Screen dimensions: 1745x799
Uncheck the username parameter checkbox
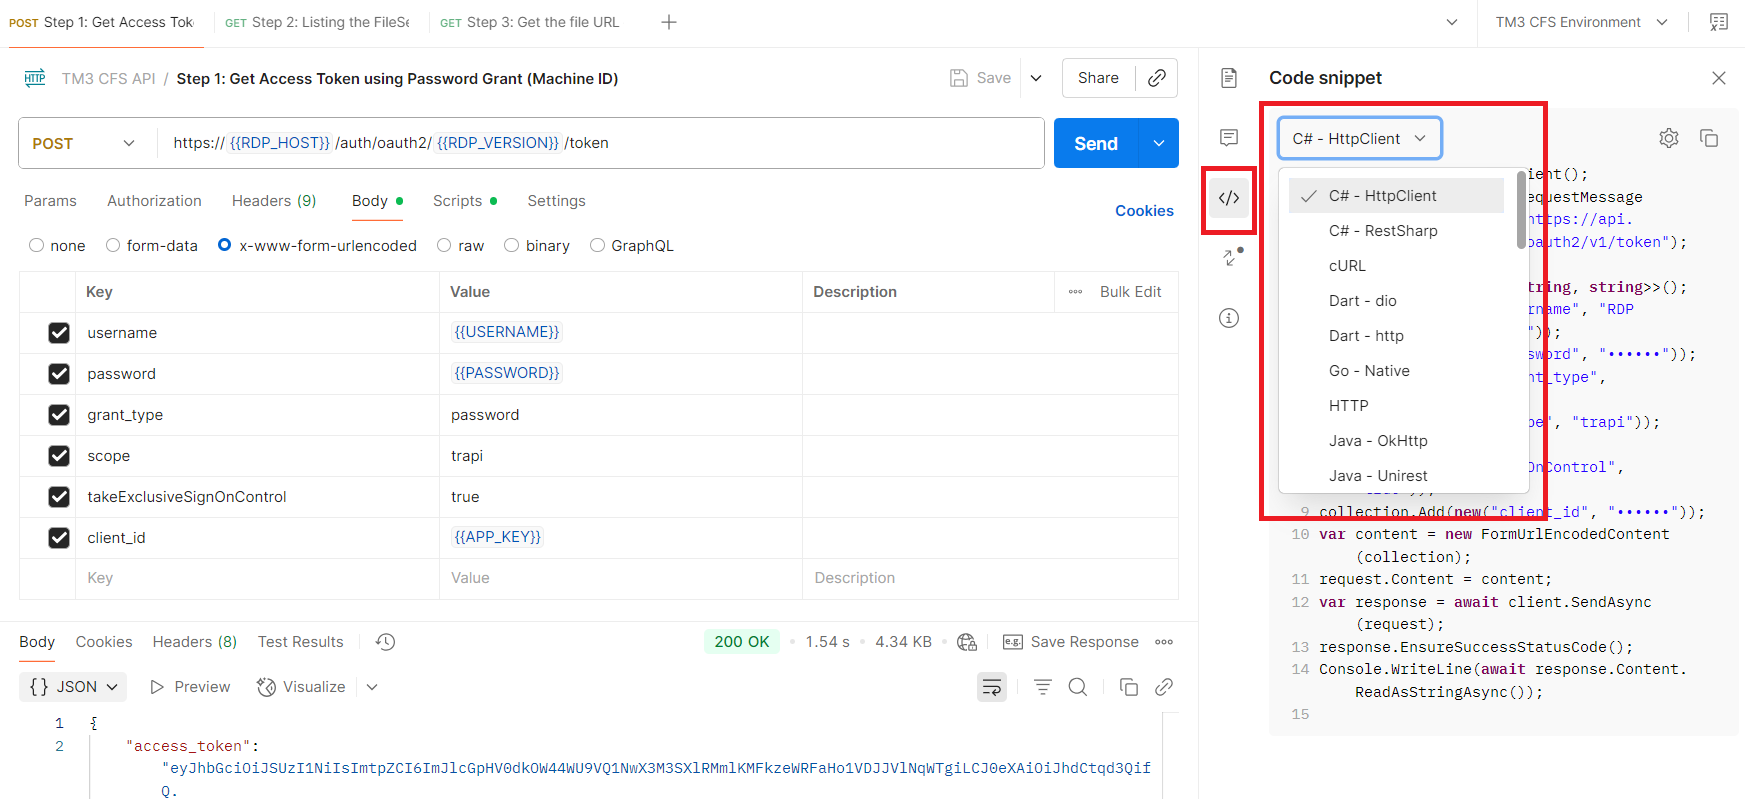[x=59, y=333]
